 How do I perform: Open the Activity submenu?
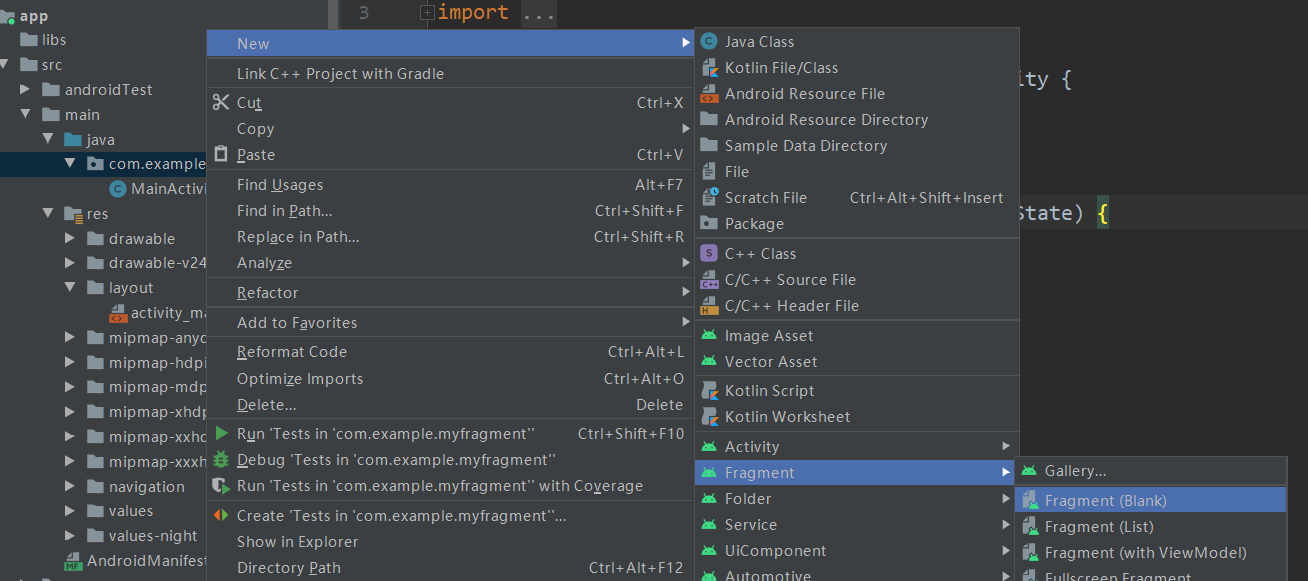857,447
